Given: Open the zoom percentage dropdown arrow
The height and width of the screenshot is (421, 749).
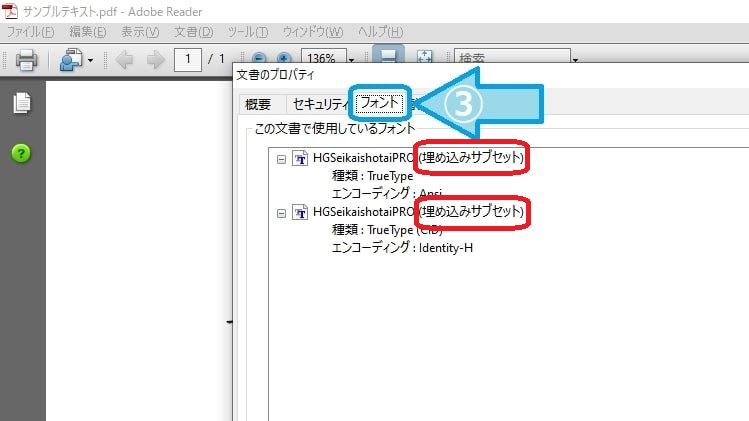Looking at the screenshot, I should 351,59.
